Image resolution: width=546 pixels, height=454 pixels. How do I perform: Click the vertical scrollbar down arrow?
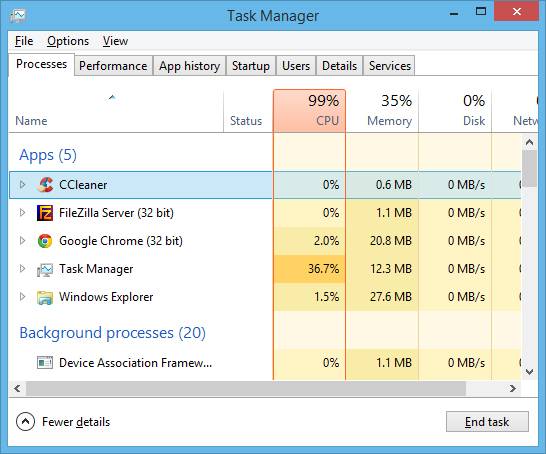click(x=529, y=372)
